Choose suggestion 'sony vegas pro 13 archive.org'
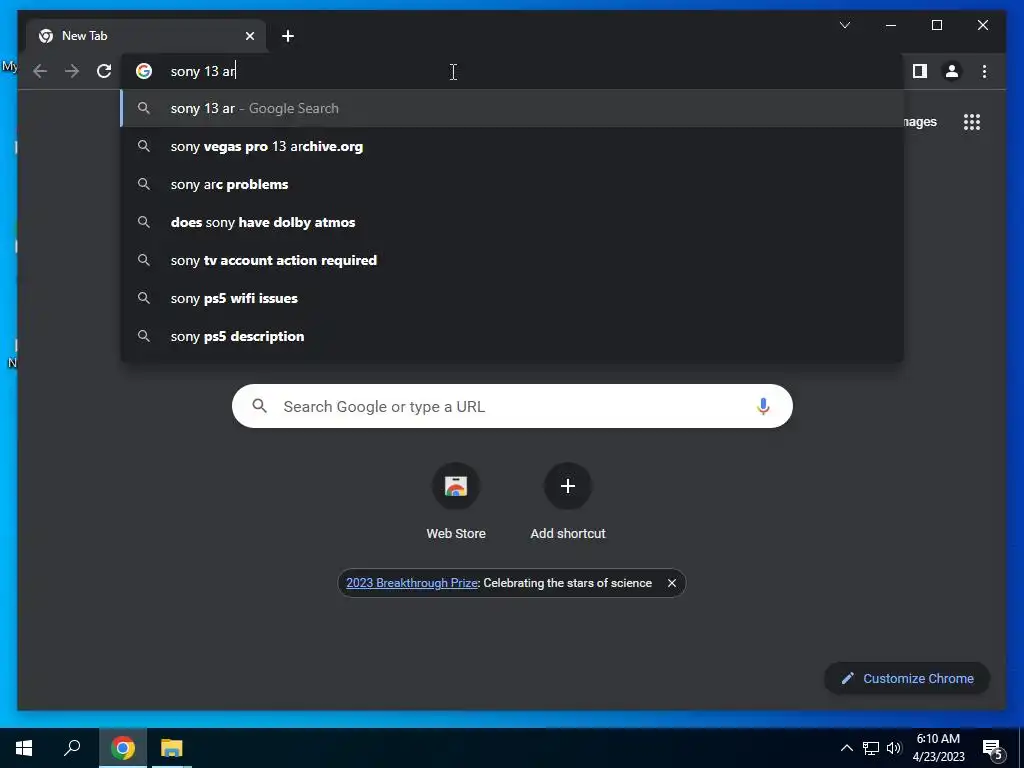This screenshot has height=768, width=1024. click(x=512, y=146)
